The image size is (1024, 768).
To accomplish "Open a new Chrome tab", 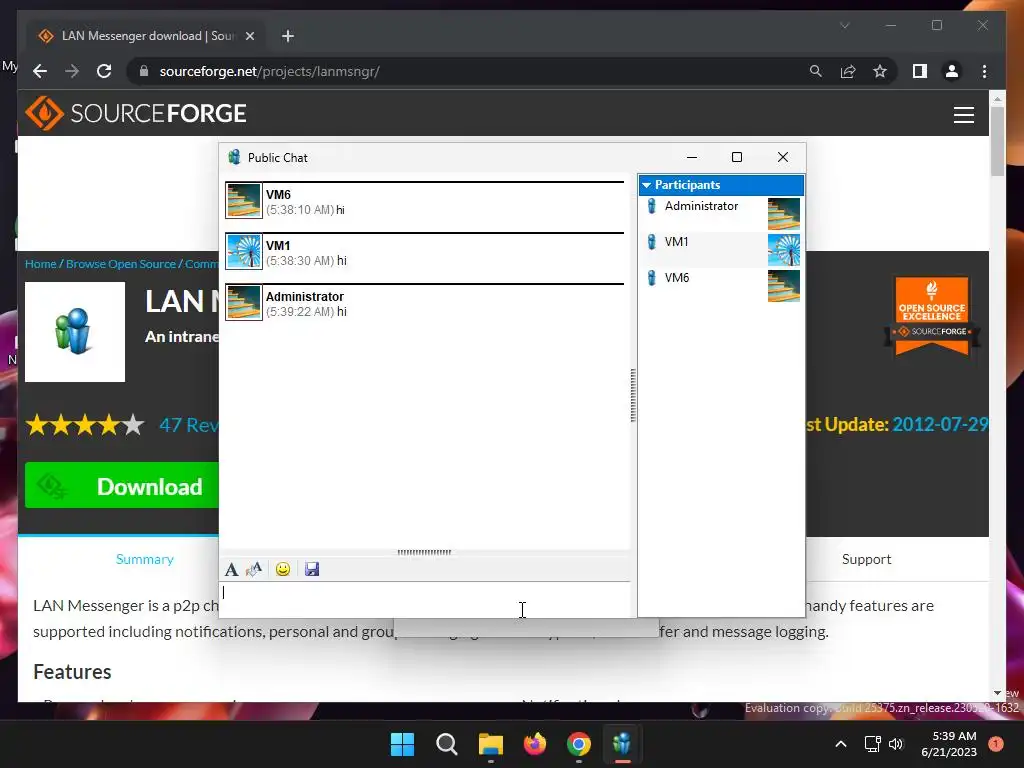I will click(x=287, y=36).
